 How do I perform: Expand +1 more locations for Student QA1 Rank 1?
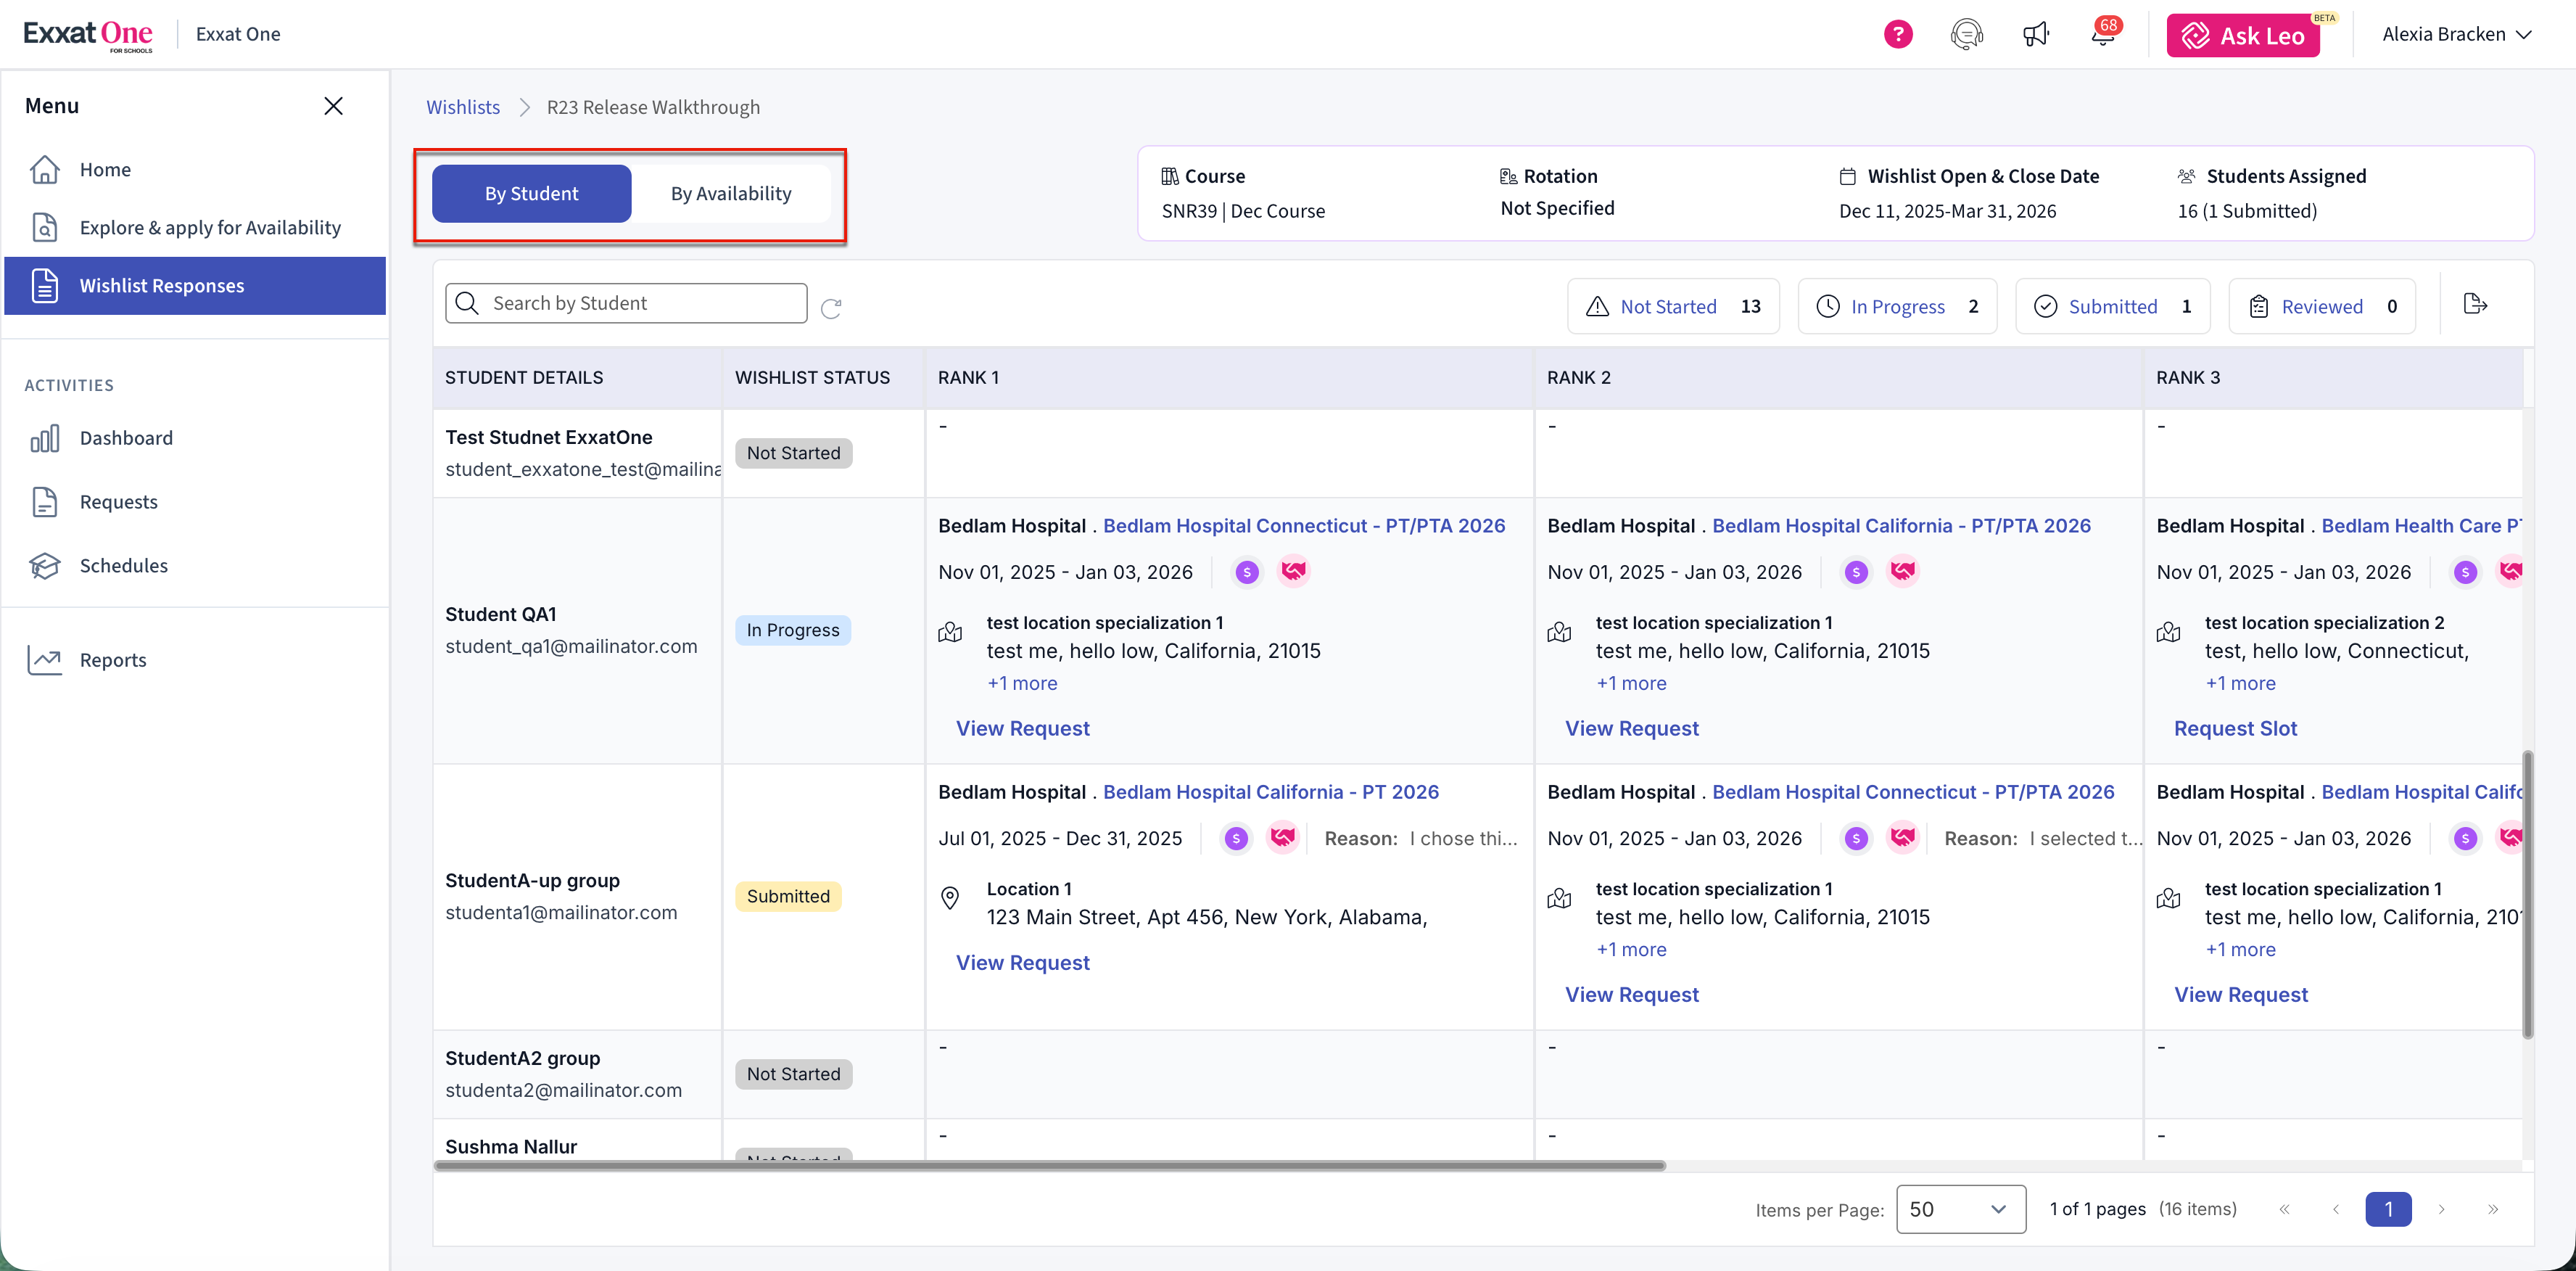pos(1022,683)
